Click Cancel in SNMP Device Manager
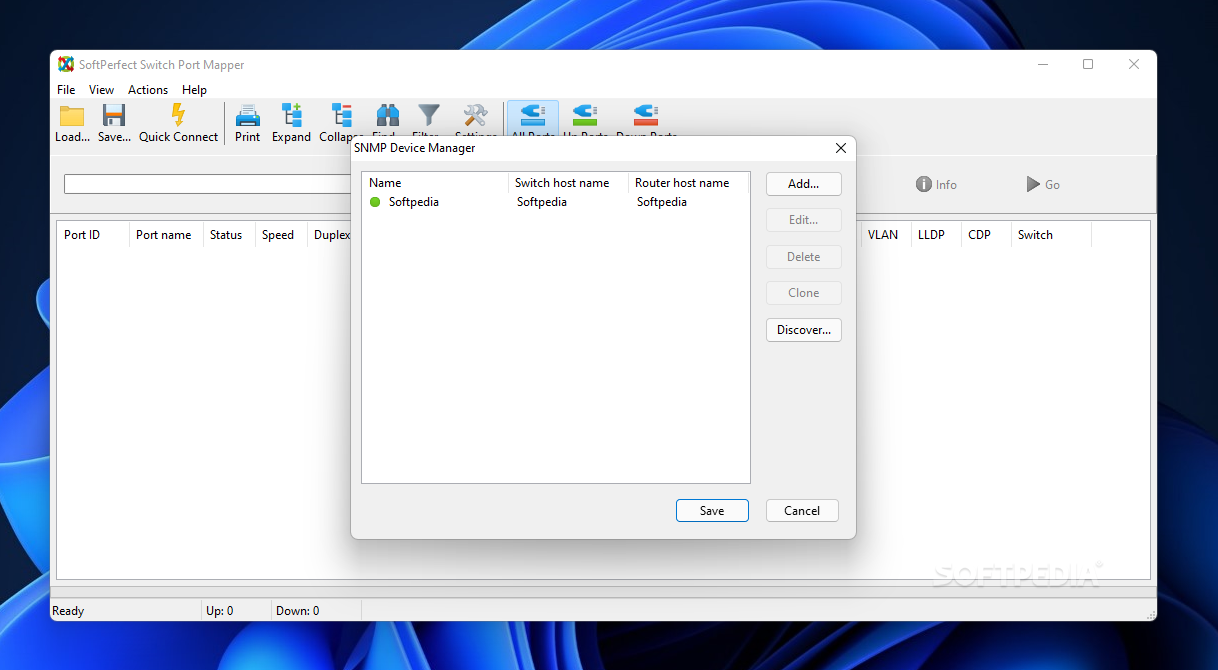1218x670 pixels. click(x=802, y=510)
